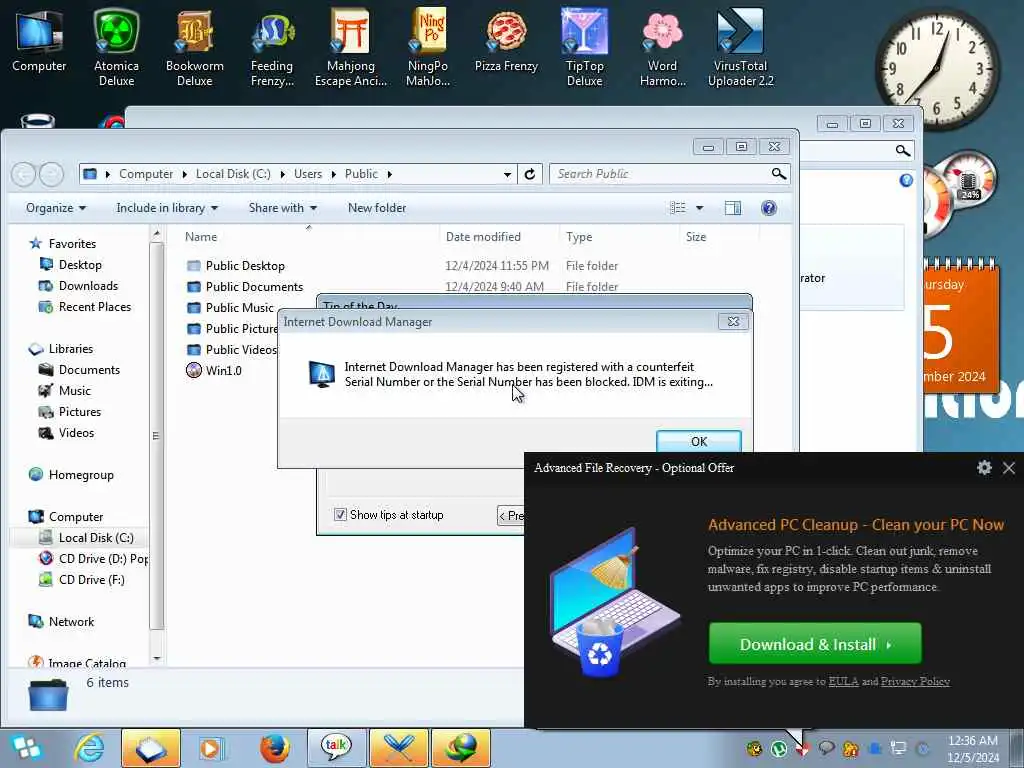1024x768 pixels.
Task: Expand chevron after Public in breadcrumb
Action: click(x=389, y=174)
